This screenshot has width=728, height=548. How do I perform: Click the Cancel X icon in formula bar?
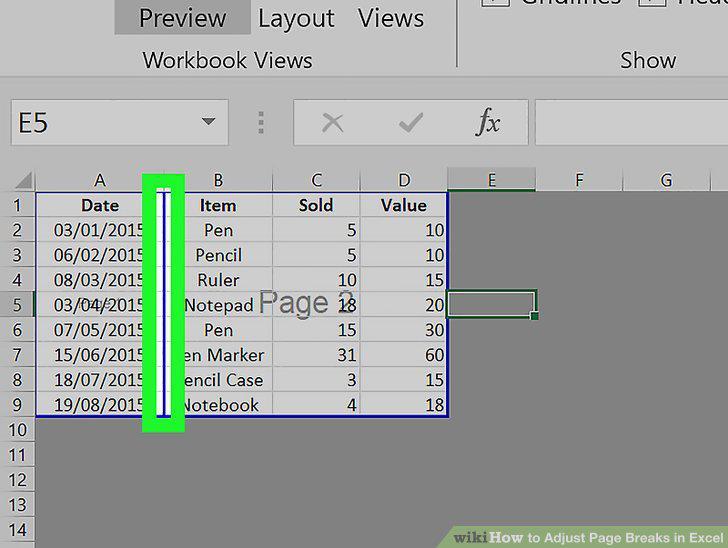click(x=332, y=123)
